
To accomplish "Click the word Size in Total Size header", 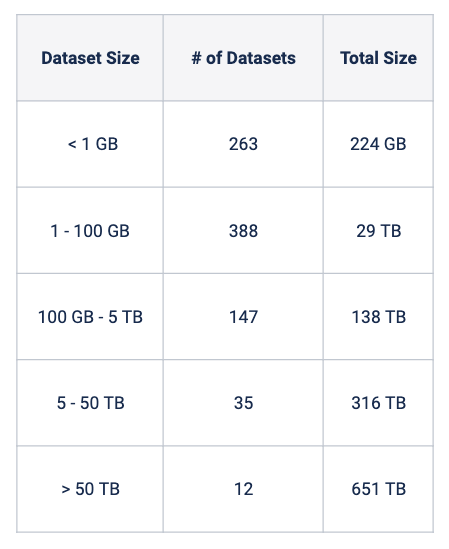I will tap(400, 58).
